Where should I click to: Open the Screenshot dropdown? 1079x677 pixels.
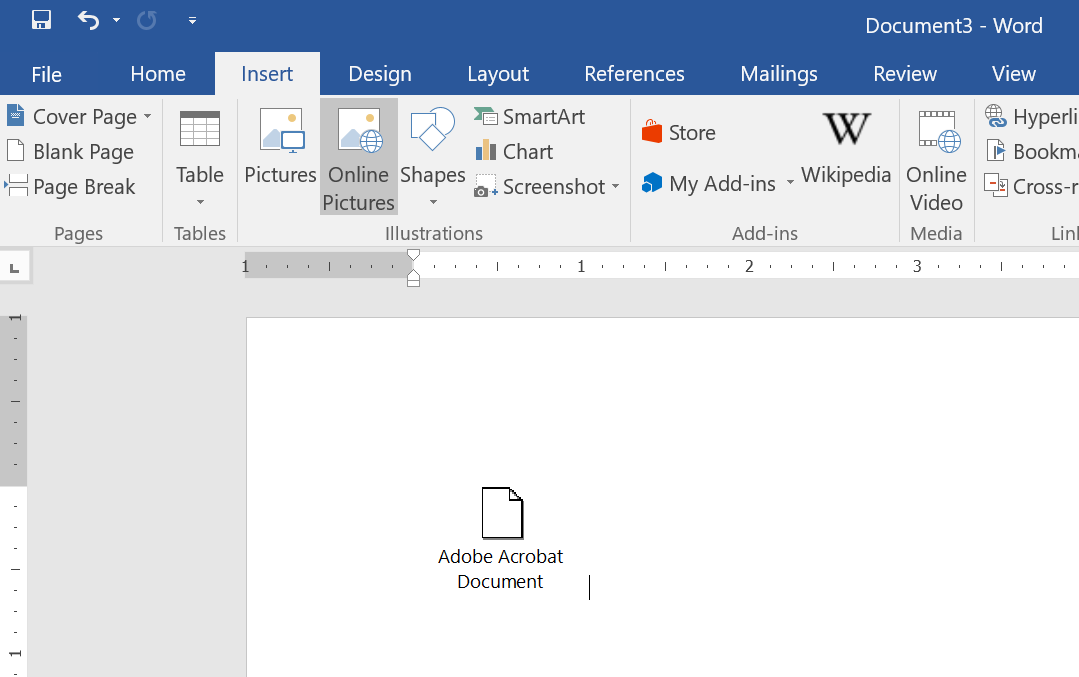615,187
